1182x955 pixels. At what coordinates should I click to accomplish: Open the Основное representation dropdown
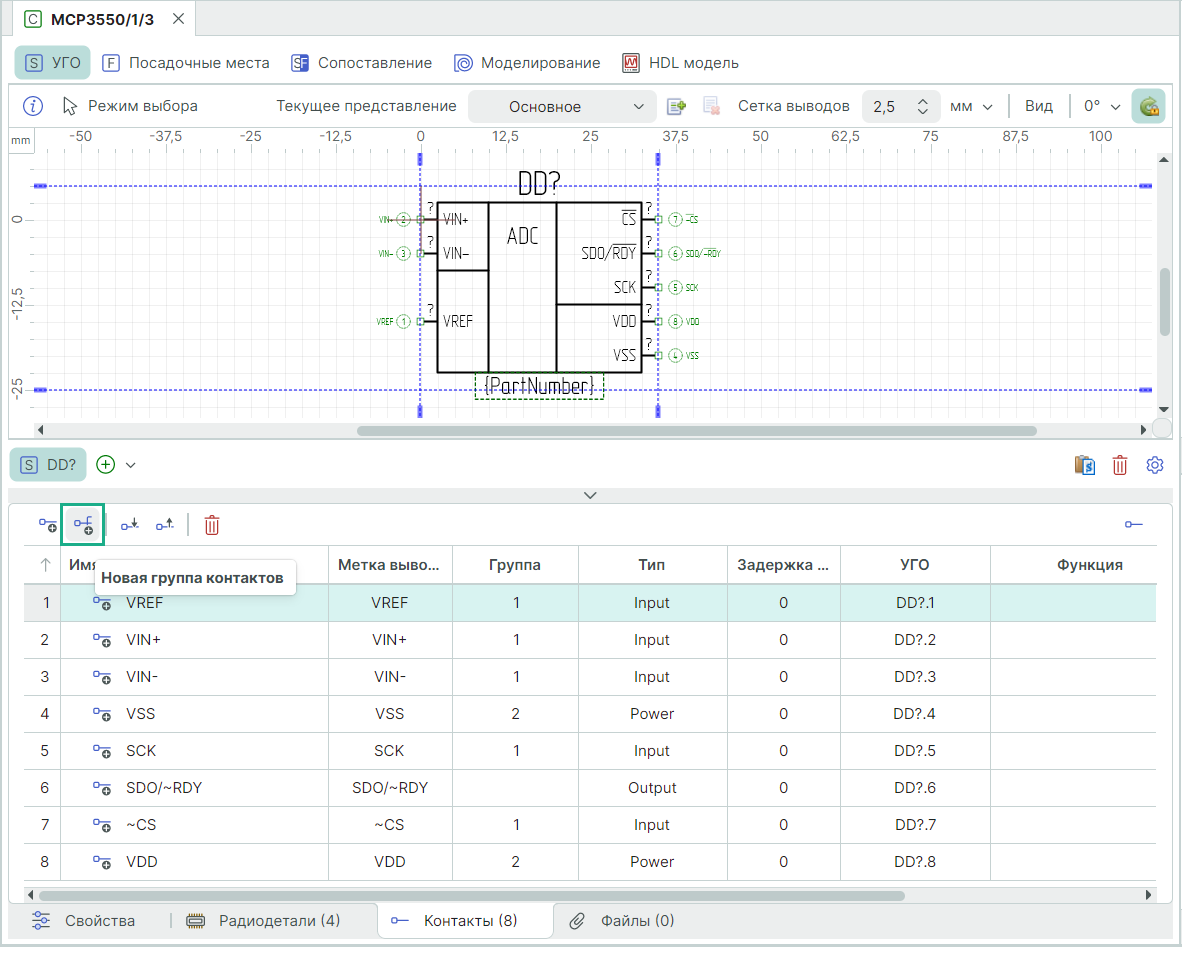point(561,107)
